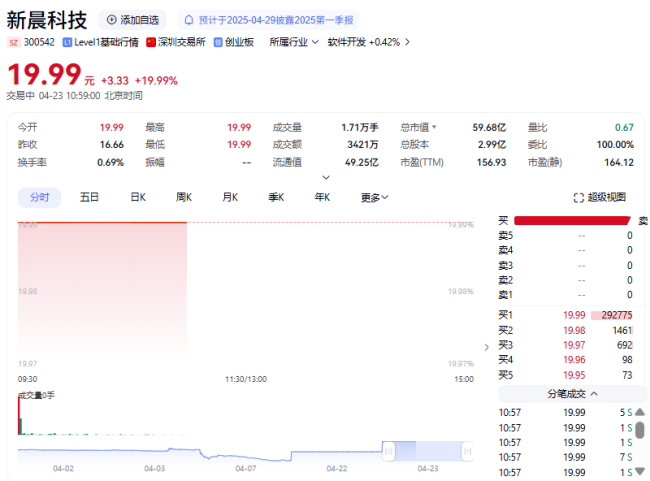Click the SZ market tag icon near 300542

coord(13,42)
